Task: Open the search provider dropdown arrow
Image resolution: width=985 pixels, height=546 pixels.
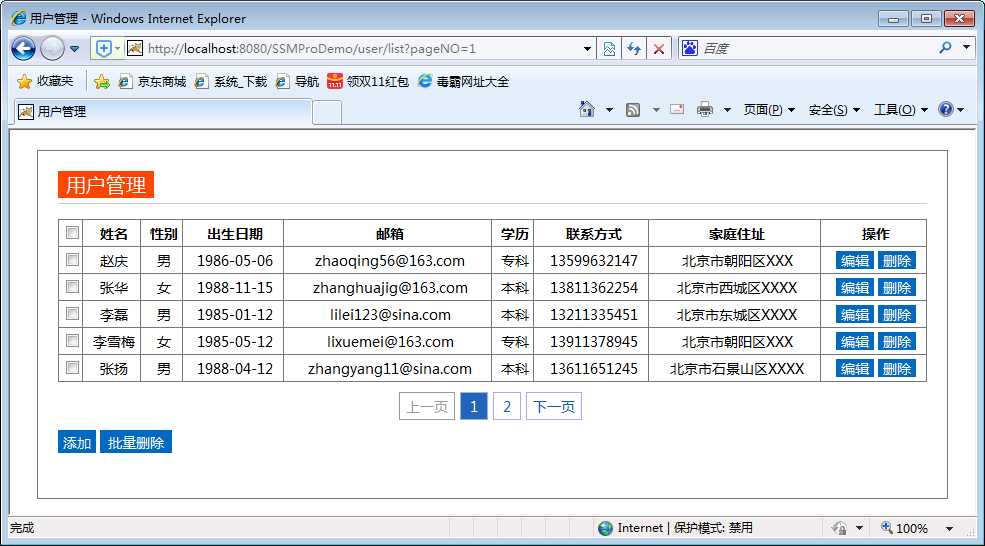Action: click(966, 48)
